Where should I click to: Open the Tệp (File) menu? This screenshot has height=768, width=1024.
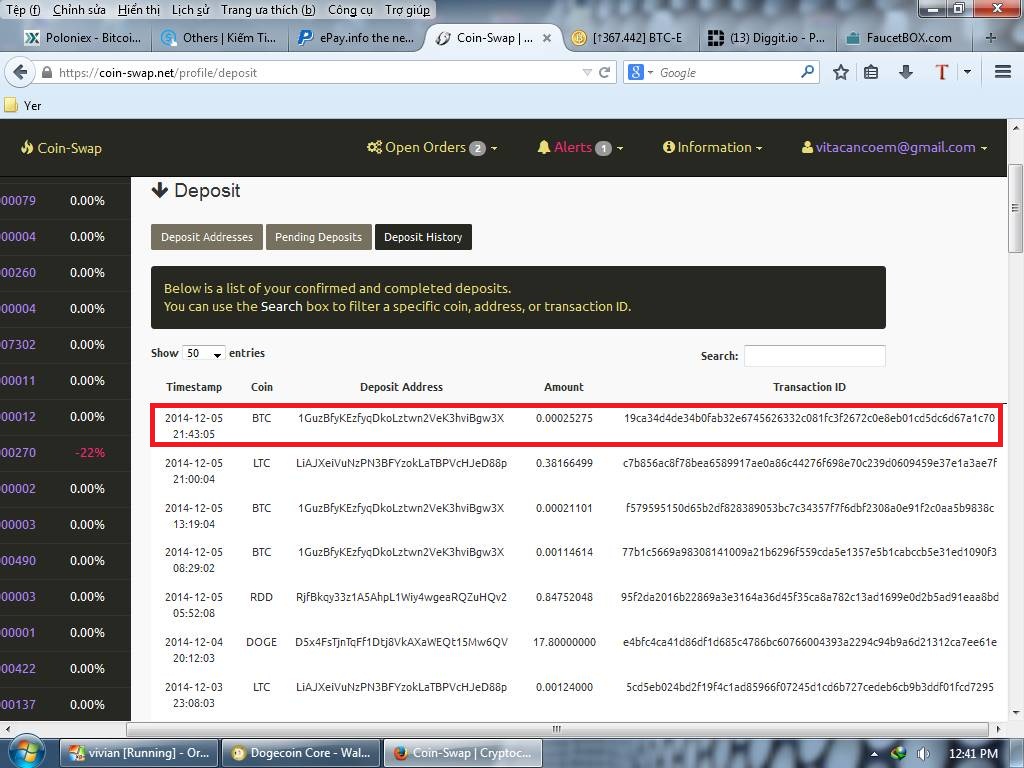[x=23, y=10]
